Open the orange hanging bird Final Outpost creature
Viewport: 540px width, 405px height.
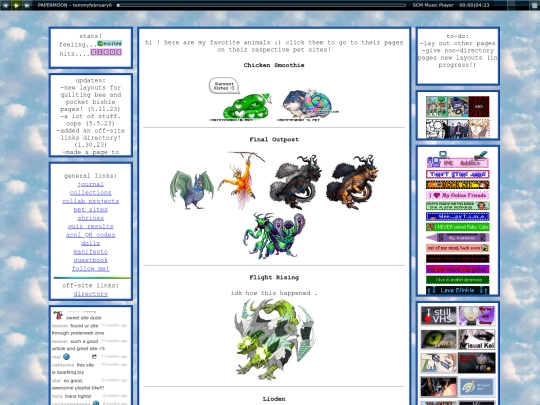(x=241, y=180)
